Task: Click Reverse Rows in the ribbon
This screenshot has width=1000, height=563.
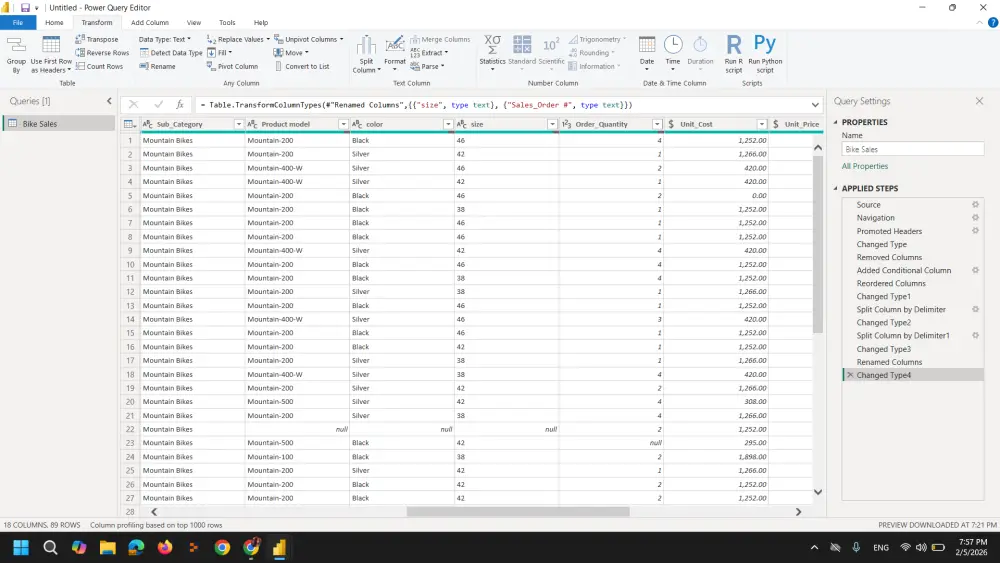Action: pyautogui.click(x=102, y=53)
